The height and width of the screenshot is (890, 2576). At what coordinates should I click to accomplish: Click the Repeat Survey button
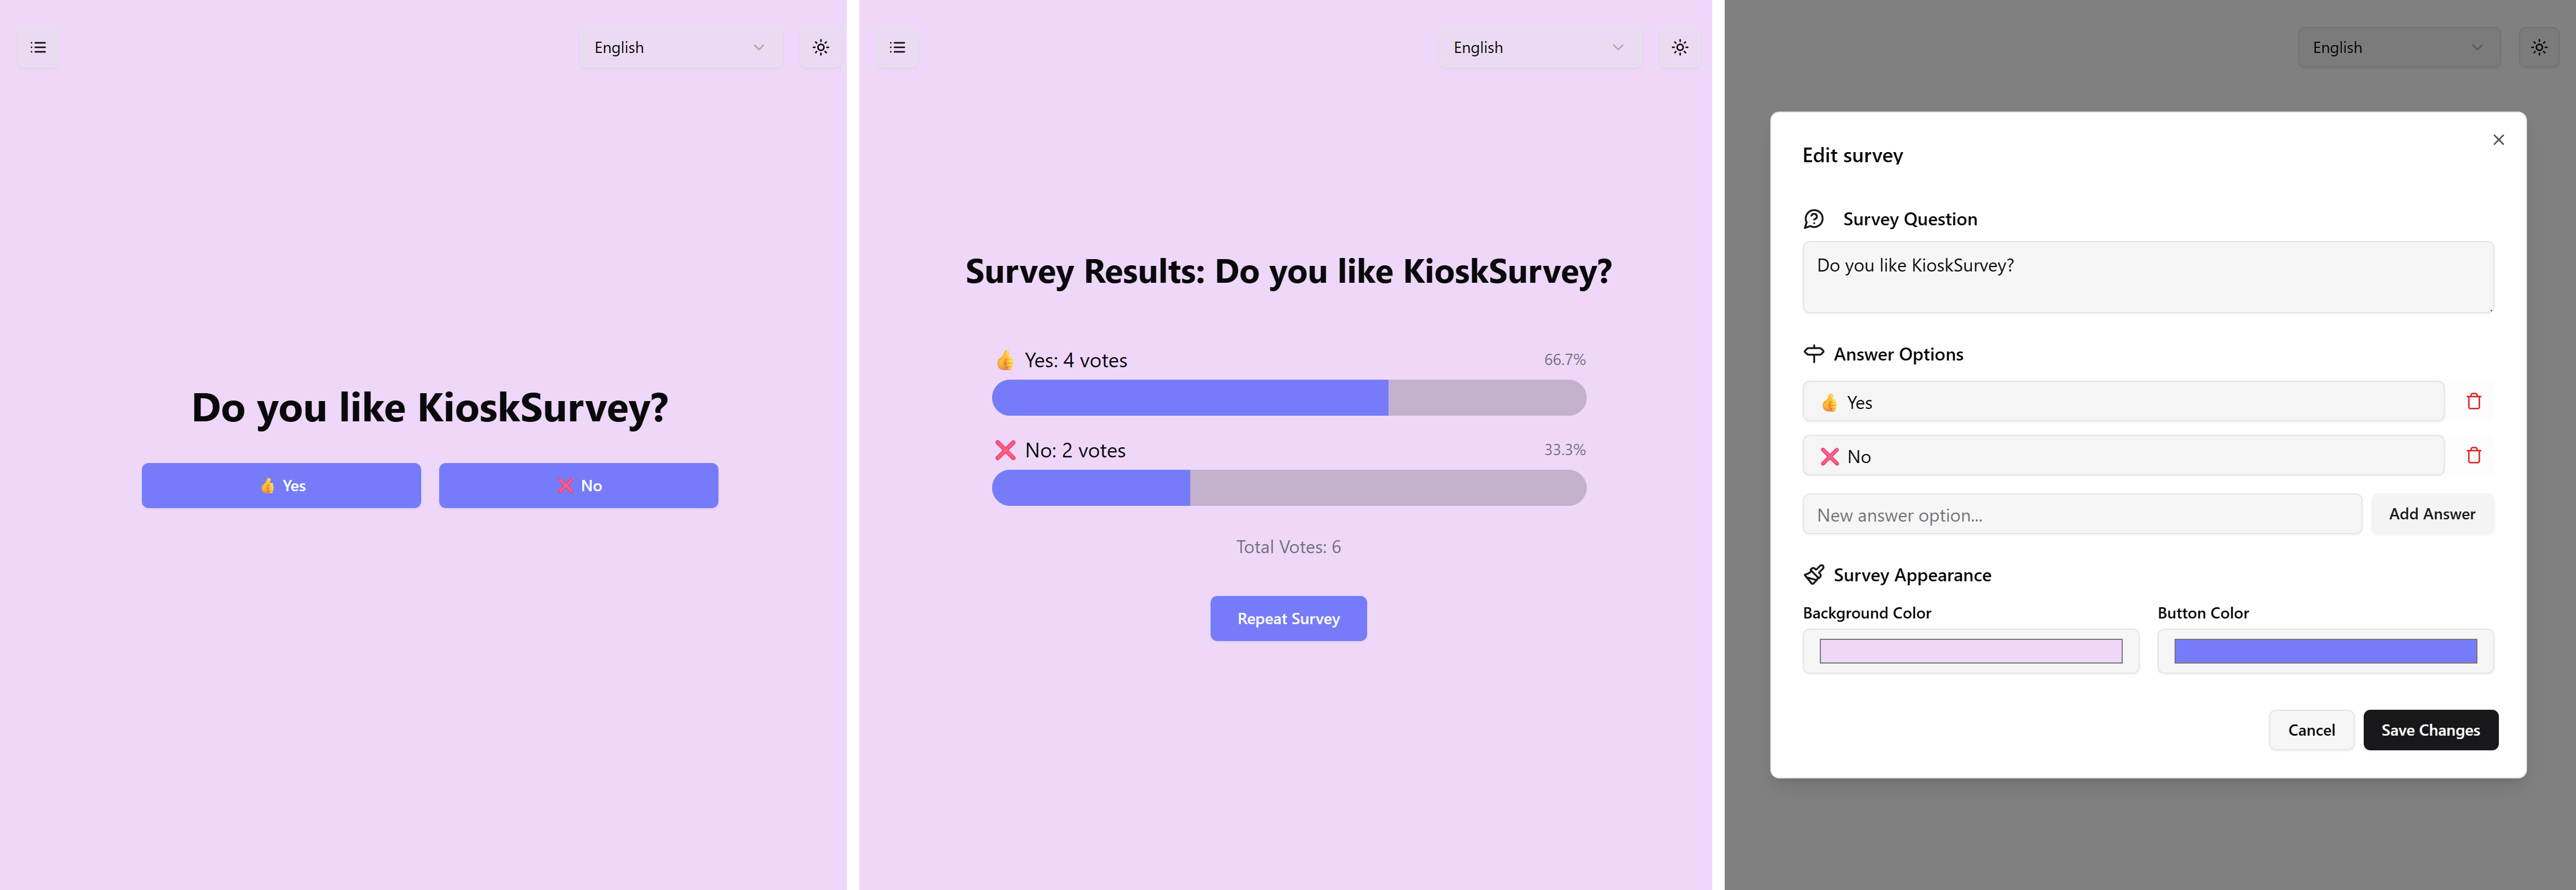[1288, 618]
